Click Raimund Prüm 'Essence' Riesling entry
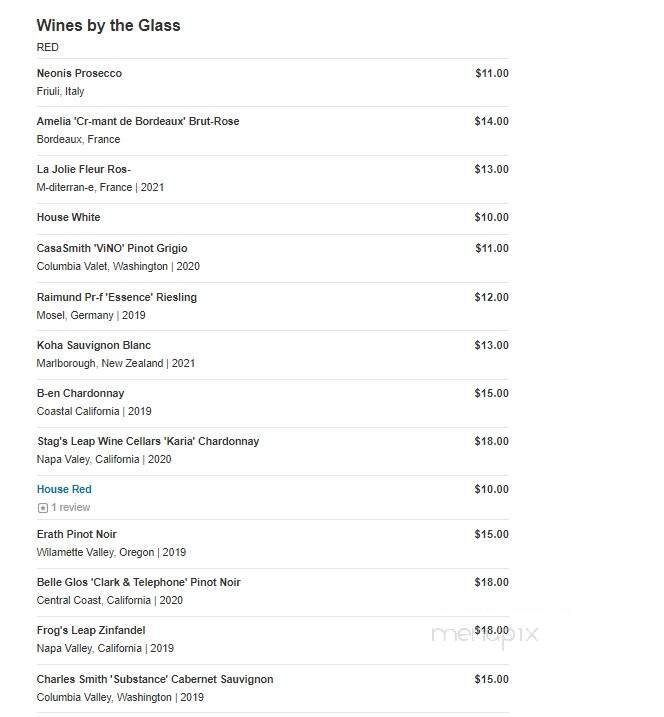This screenshot has height=717, width=664. pyautogui.click(x=117, y=297)
